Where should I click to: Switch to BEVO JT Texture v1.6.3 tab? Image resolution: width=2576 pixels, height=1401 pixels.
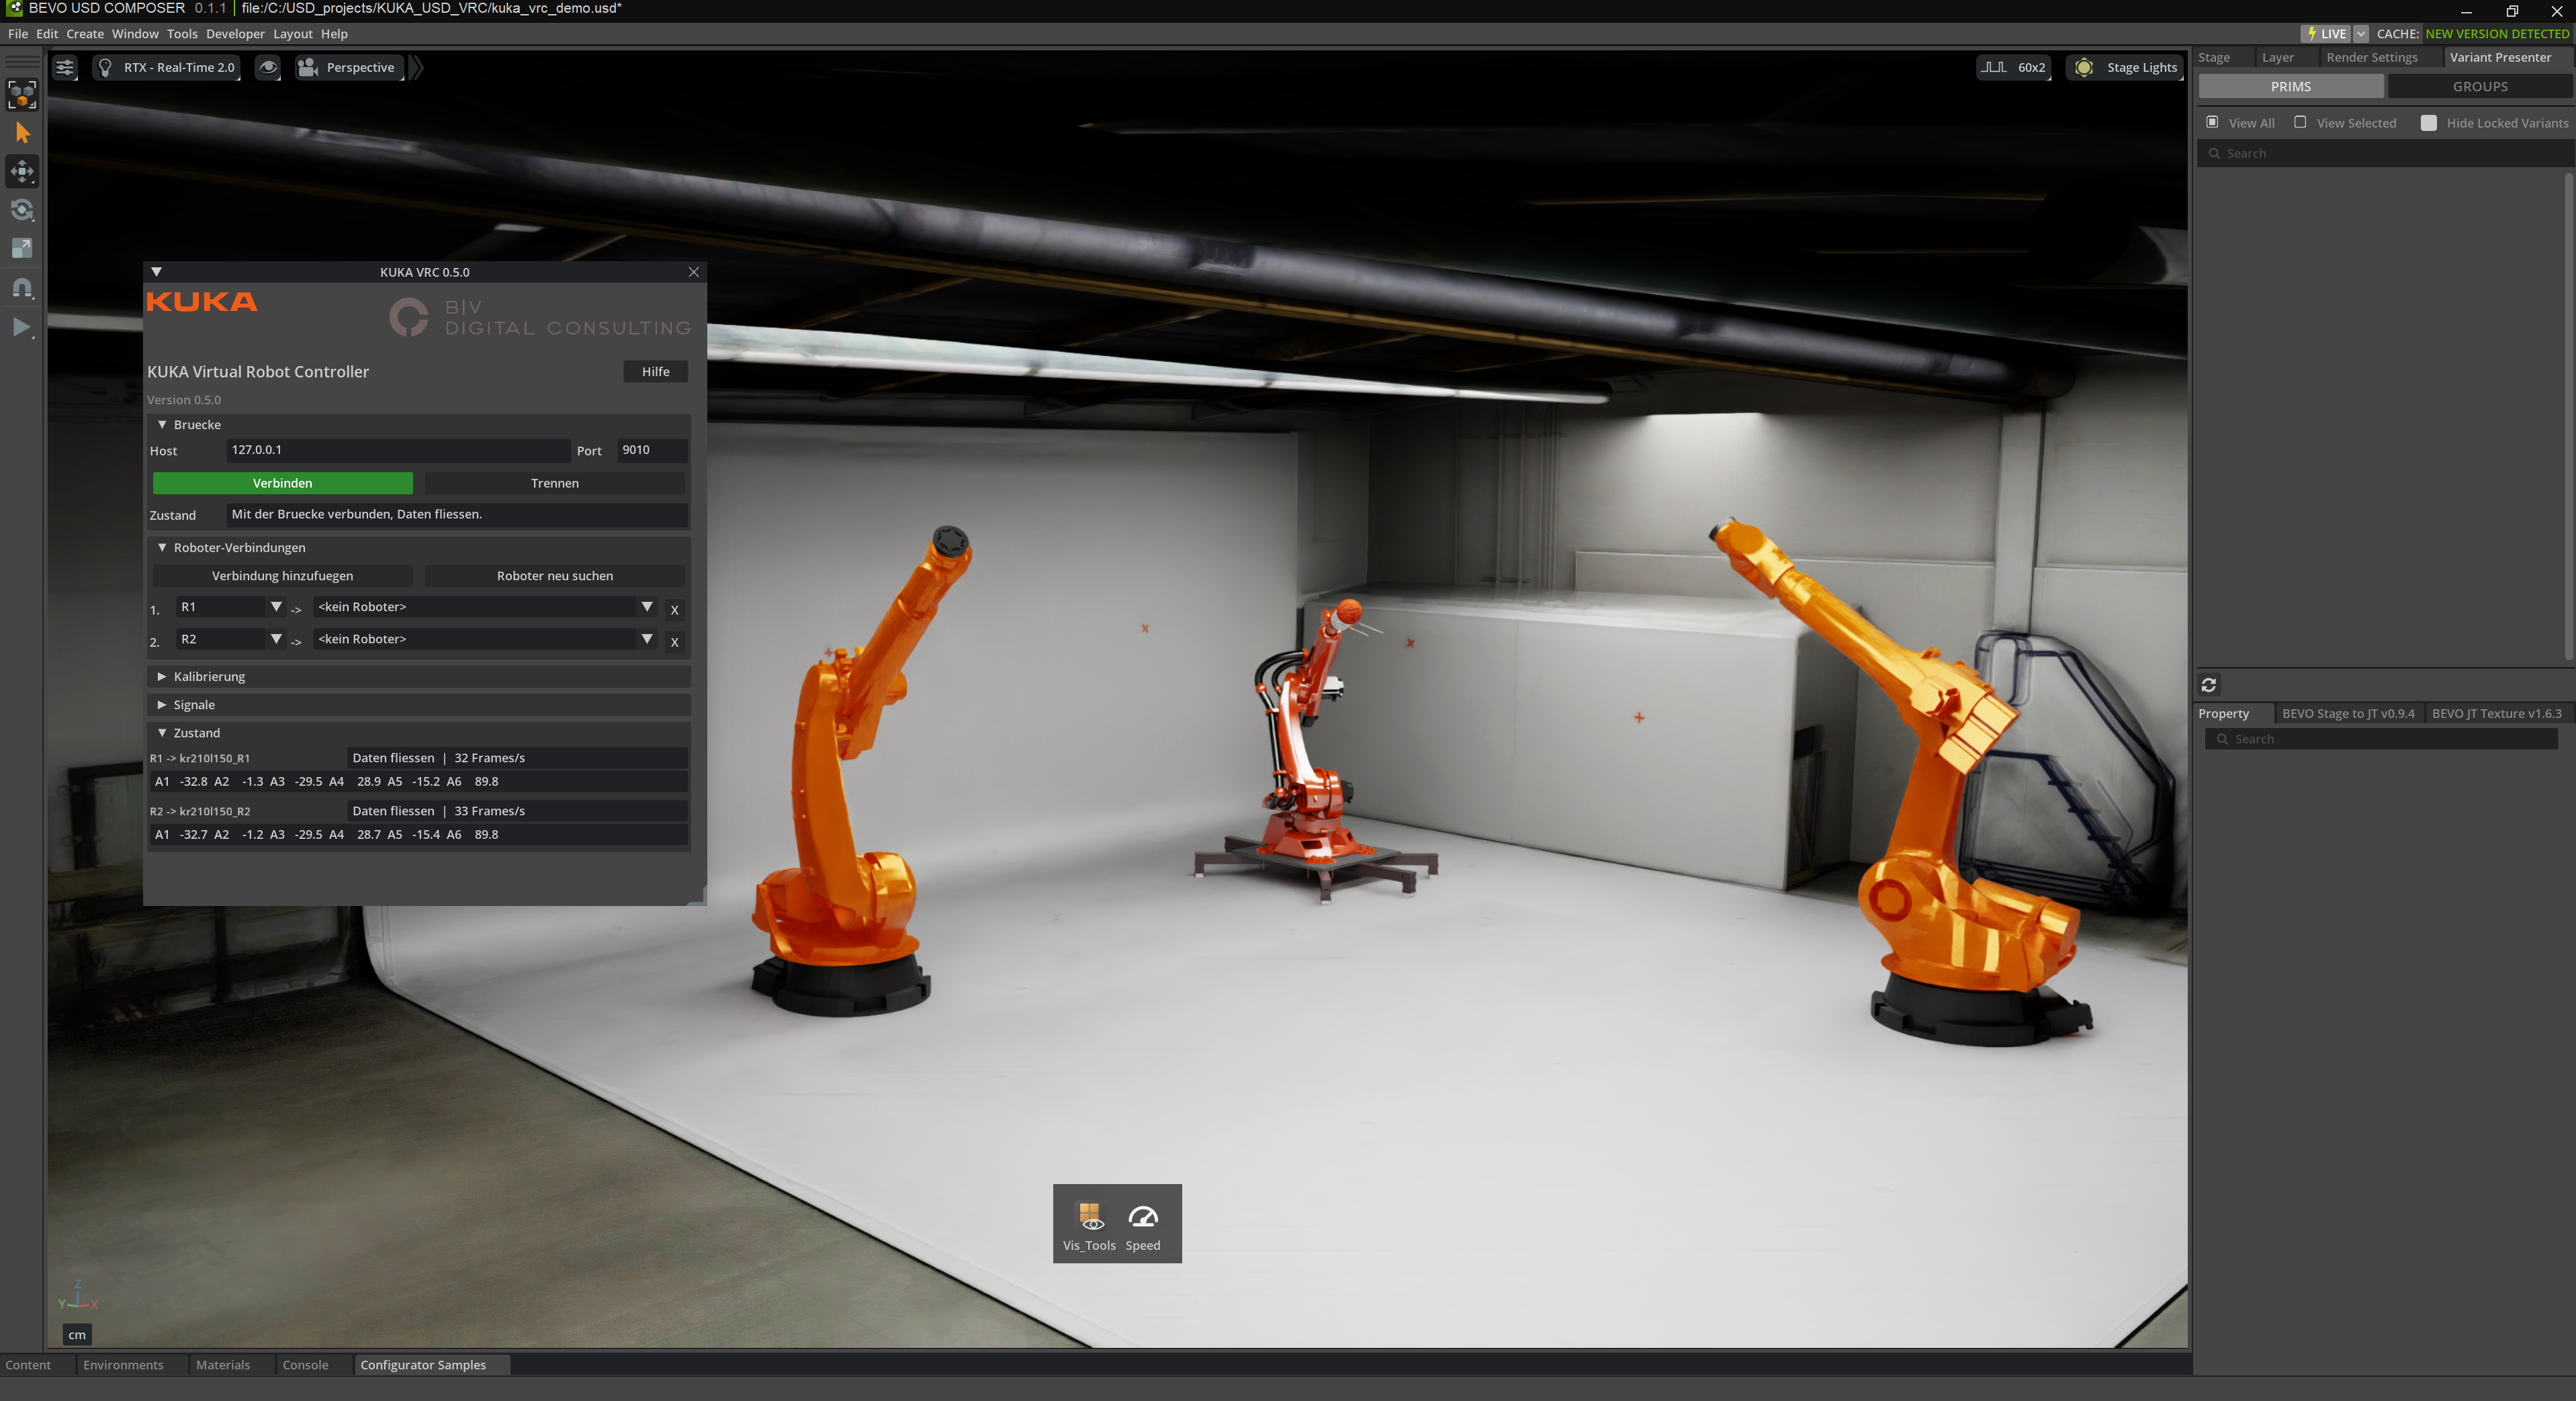point(2496,714)
